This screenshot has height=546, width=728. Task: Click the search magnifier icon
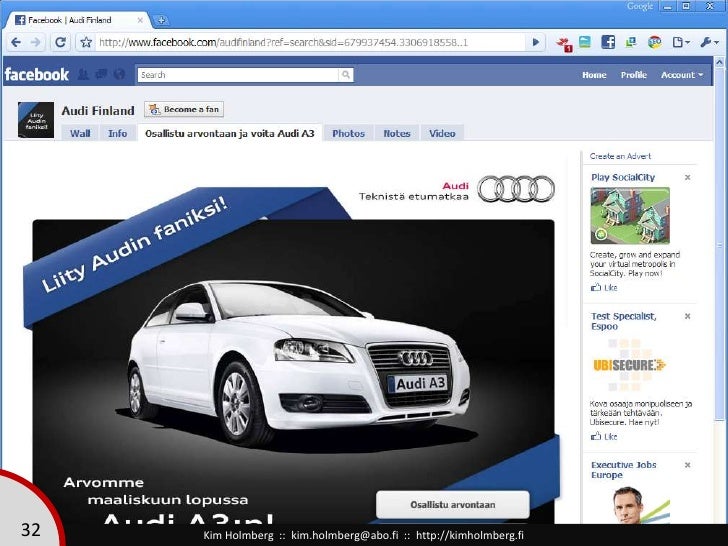coord(345,75)
